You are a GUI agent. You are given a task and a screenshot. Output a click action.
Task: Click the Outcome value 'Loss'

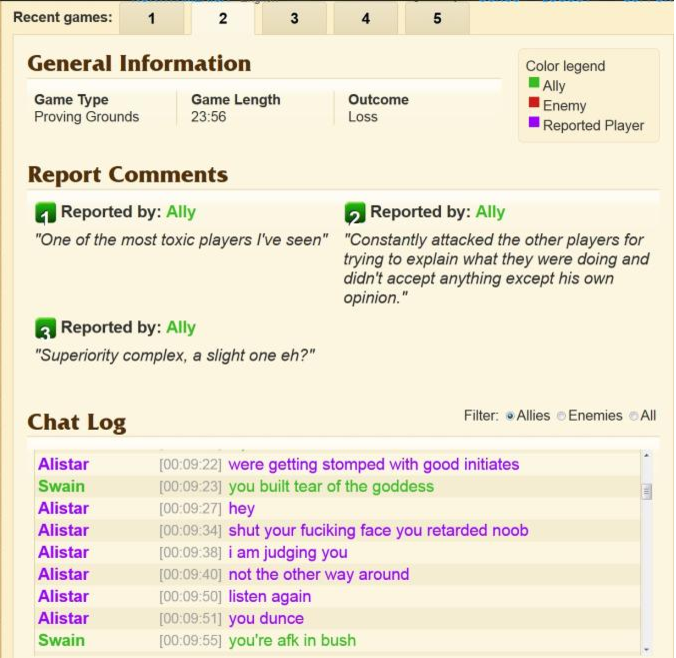coord(363,117)
